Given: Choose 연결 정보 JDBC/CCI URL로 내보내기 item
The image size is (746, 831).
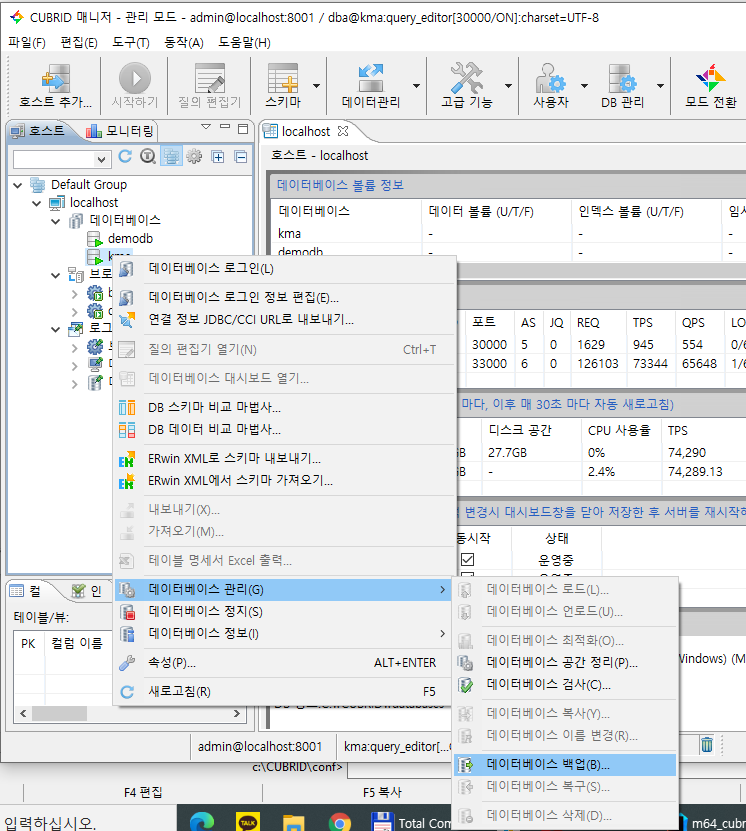Looking at the screenshot, I should pyautogui.click(x=285, y=320).
